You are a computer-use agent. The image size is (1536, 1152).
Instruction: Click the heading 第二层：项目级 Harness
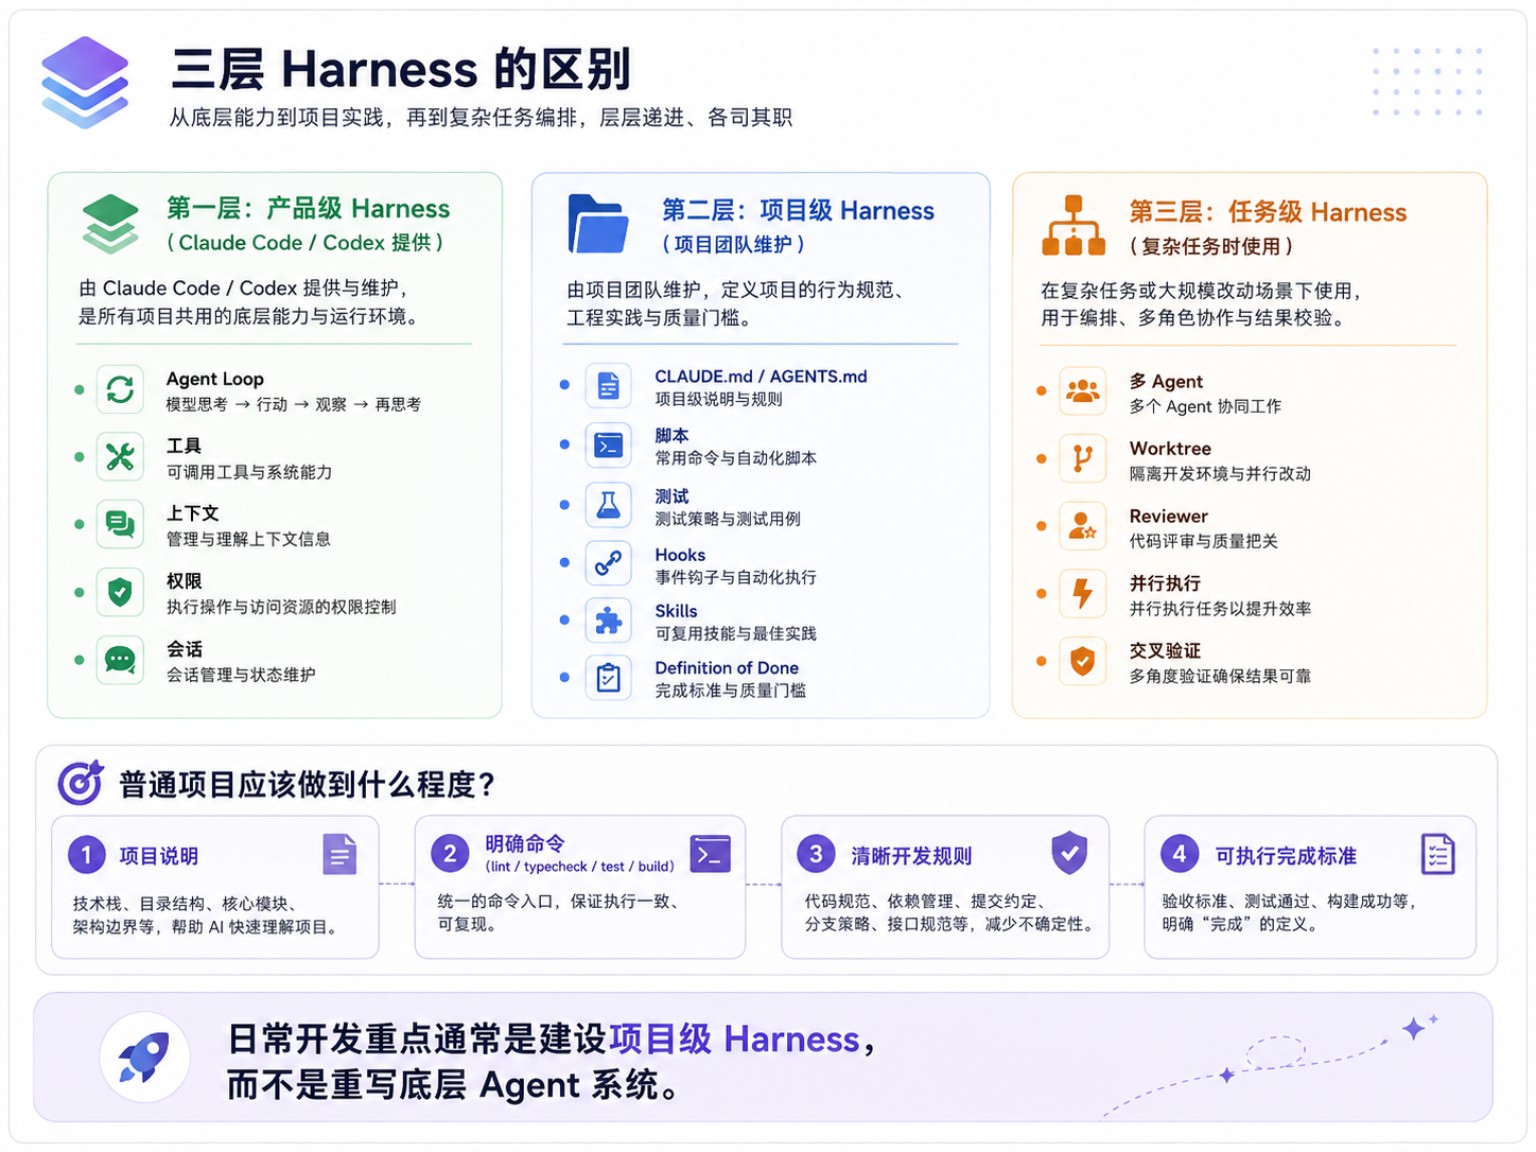(x=798, y=210)
